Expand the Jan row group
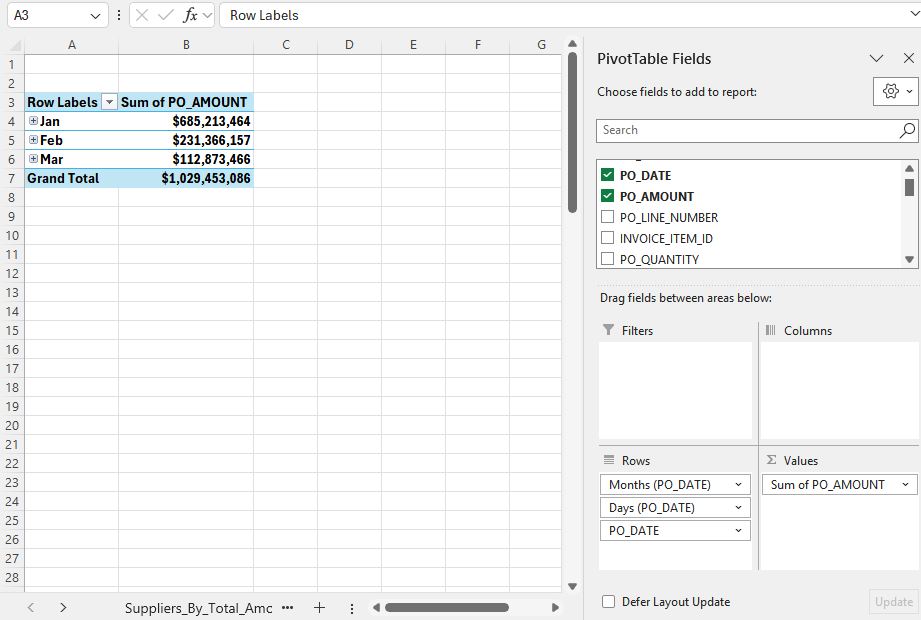The width and height of the screenshot is (921, 620). [x=33, y=121]
